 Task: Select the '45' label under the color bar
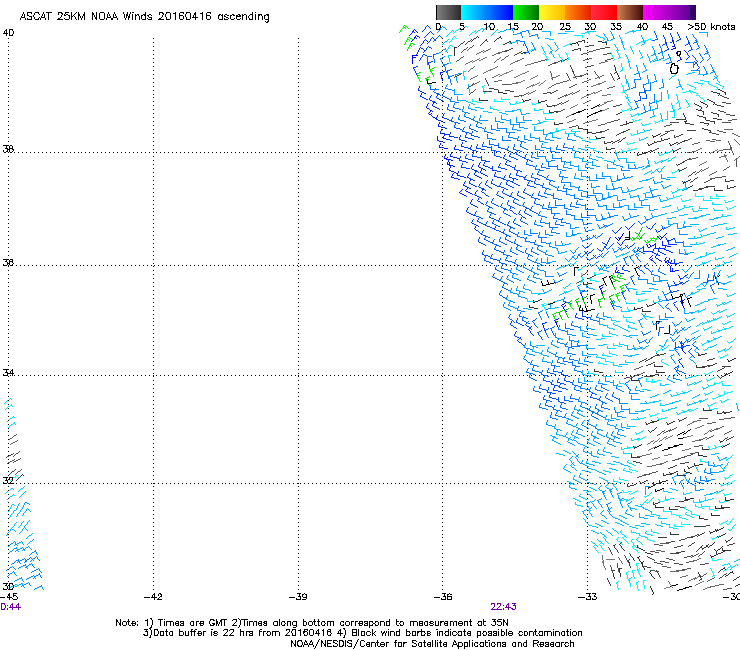[x=667, y=27]
